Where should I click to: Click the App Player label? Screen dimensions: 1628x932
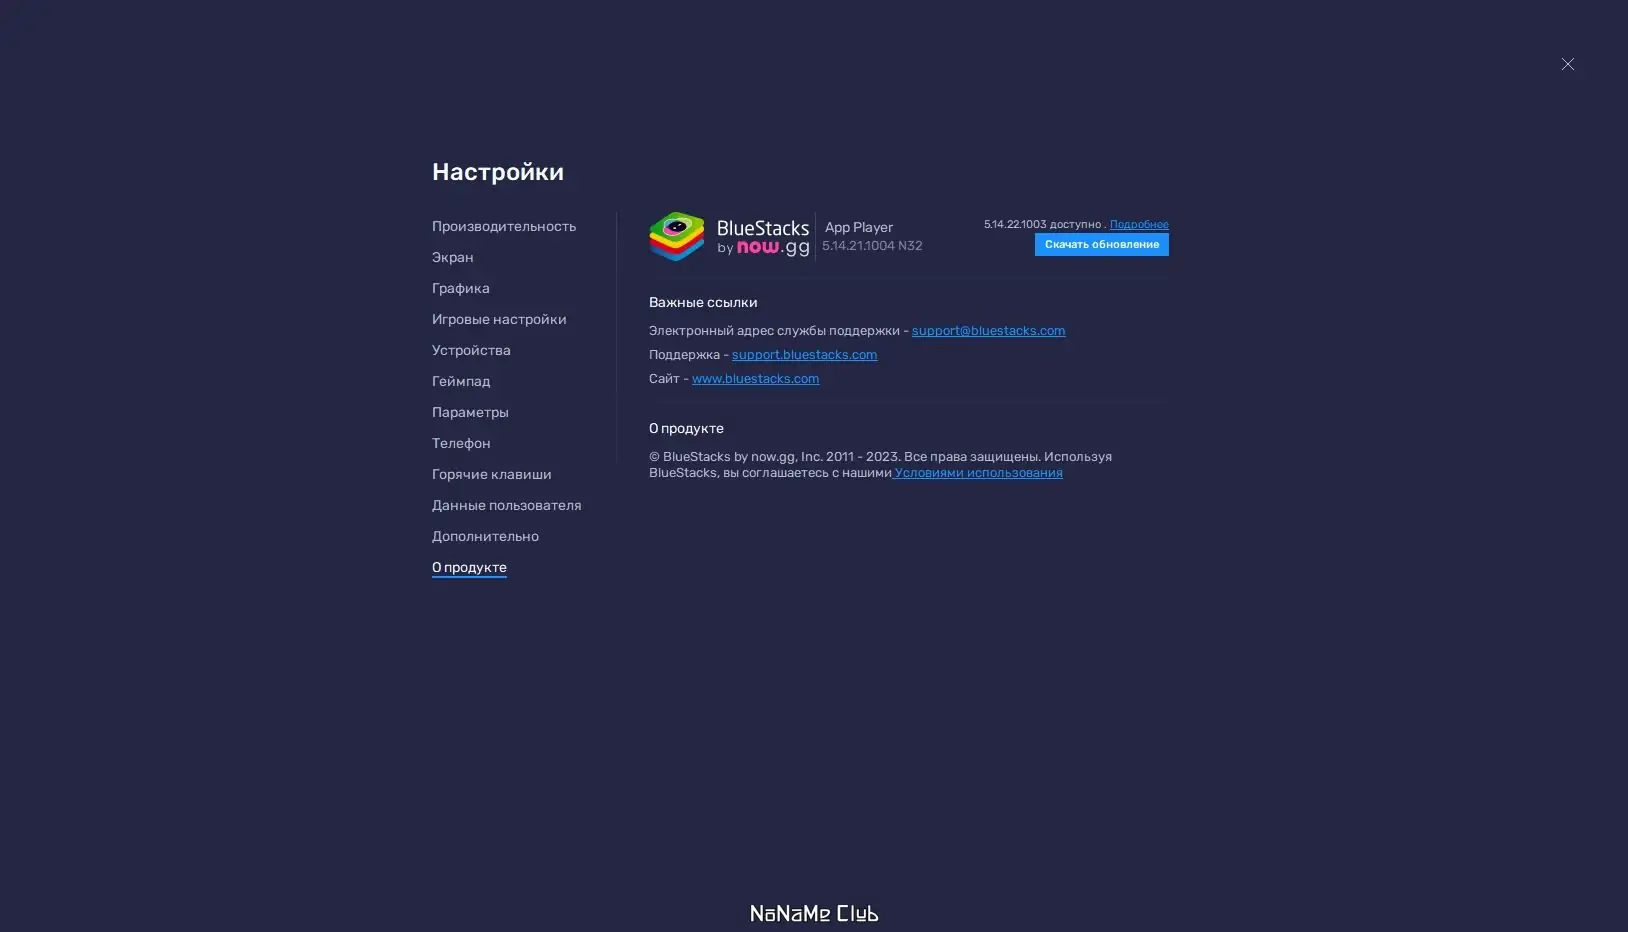click(859, 227)
